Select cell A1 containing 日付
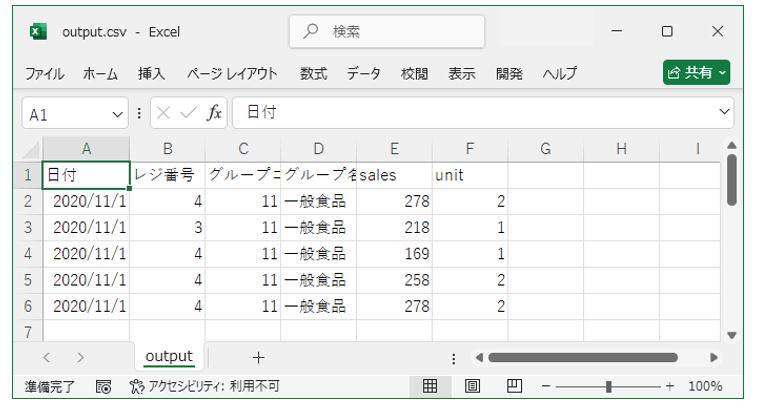 [x=86, y=175]
